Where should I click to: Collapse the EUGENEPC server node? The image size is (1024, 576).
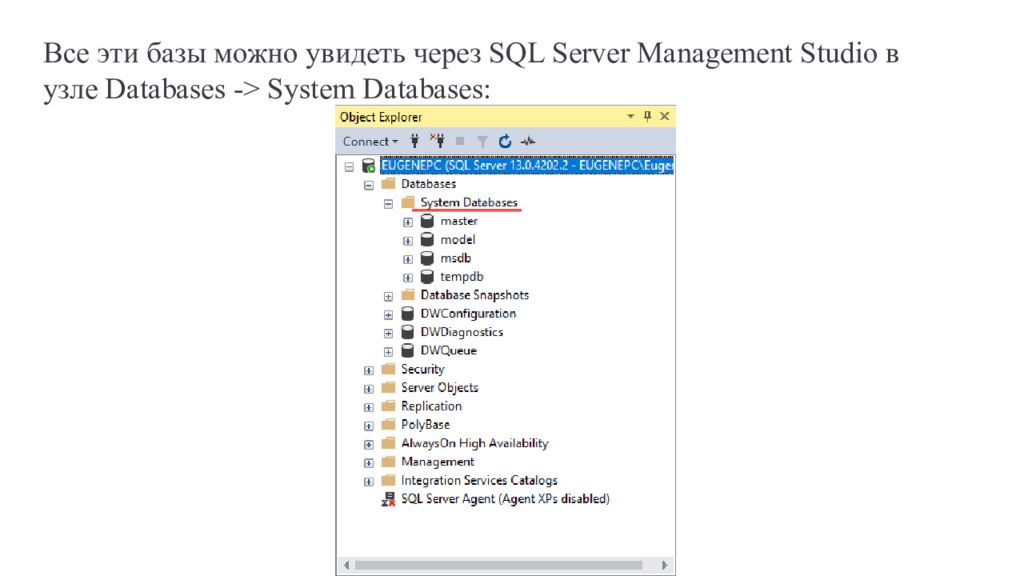[x=349, y=167]
